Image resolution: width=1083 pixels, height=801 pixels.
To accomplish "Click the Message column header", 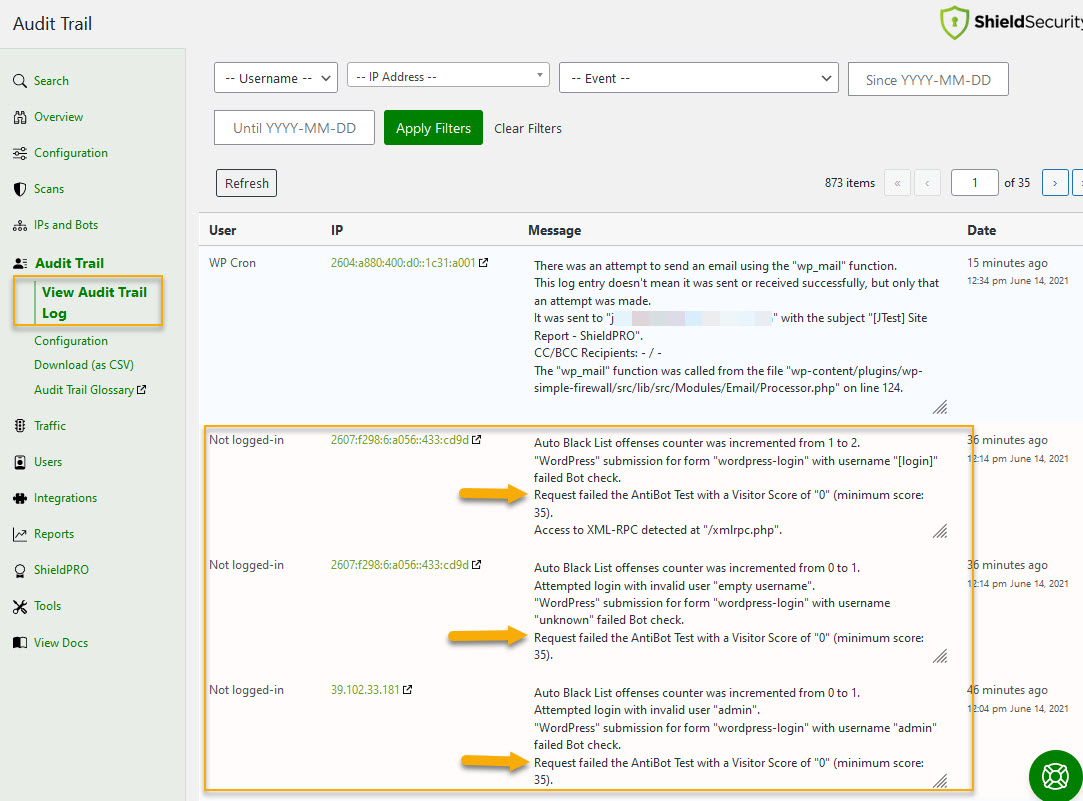I will point(555,231).
